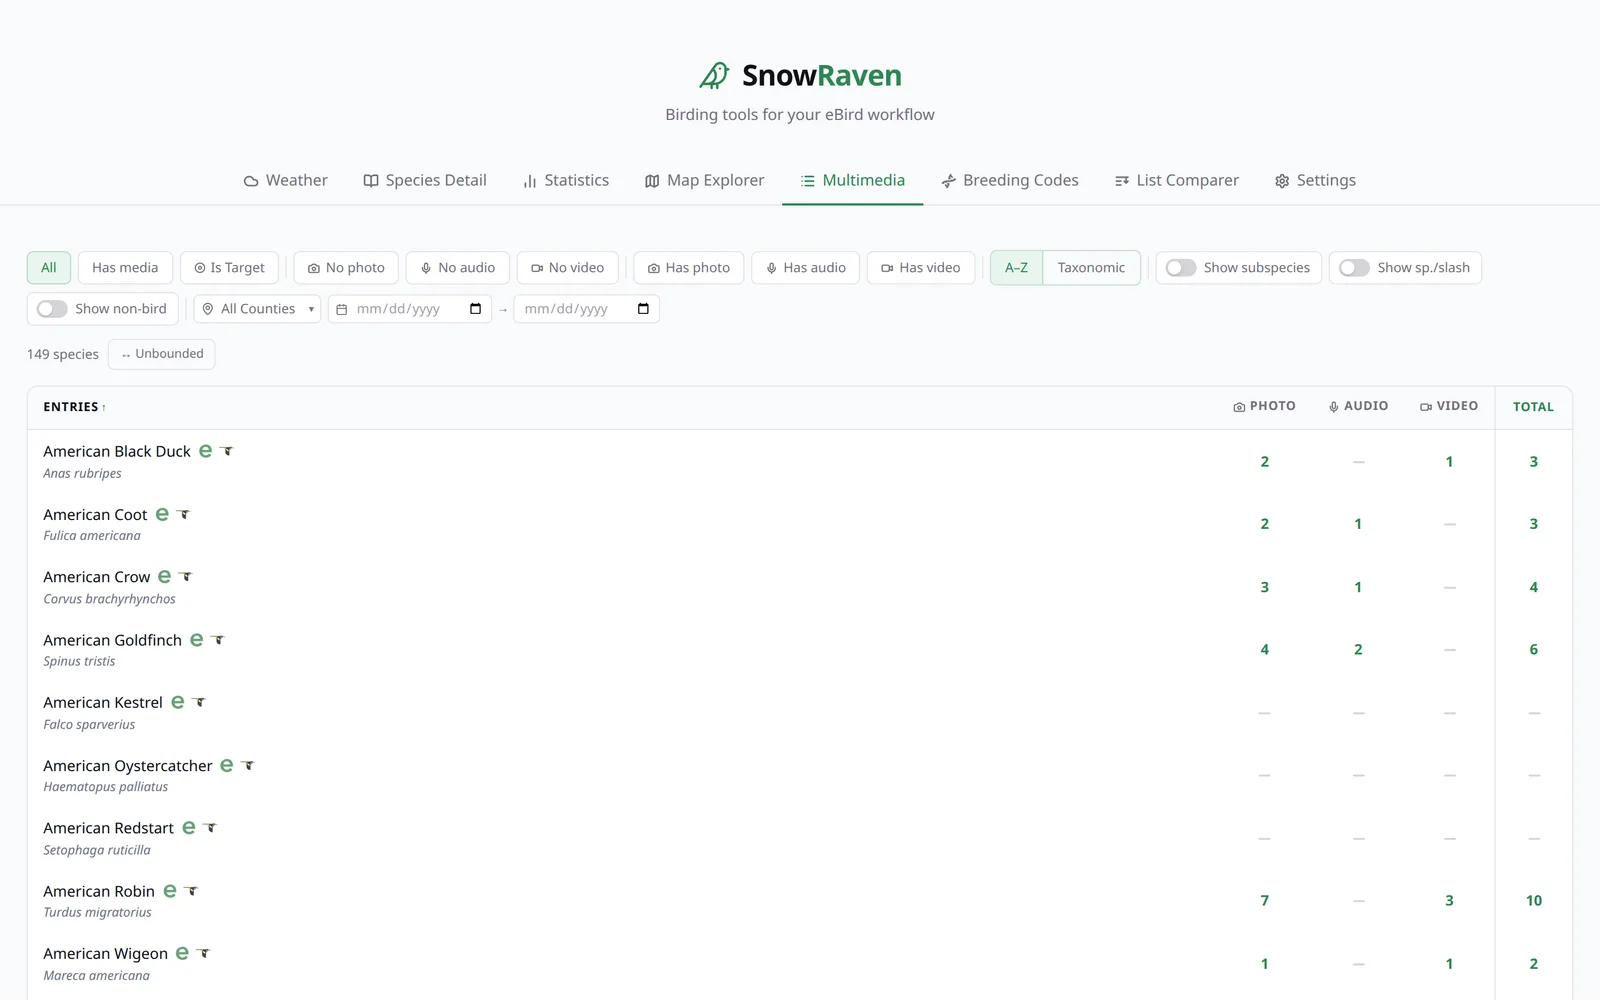
Task: Click the "149 species" count text
Action: [x=63, y=354]
